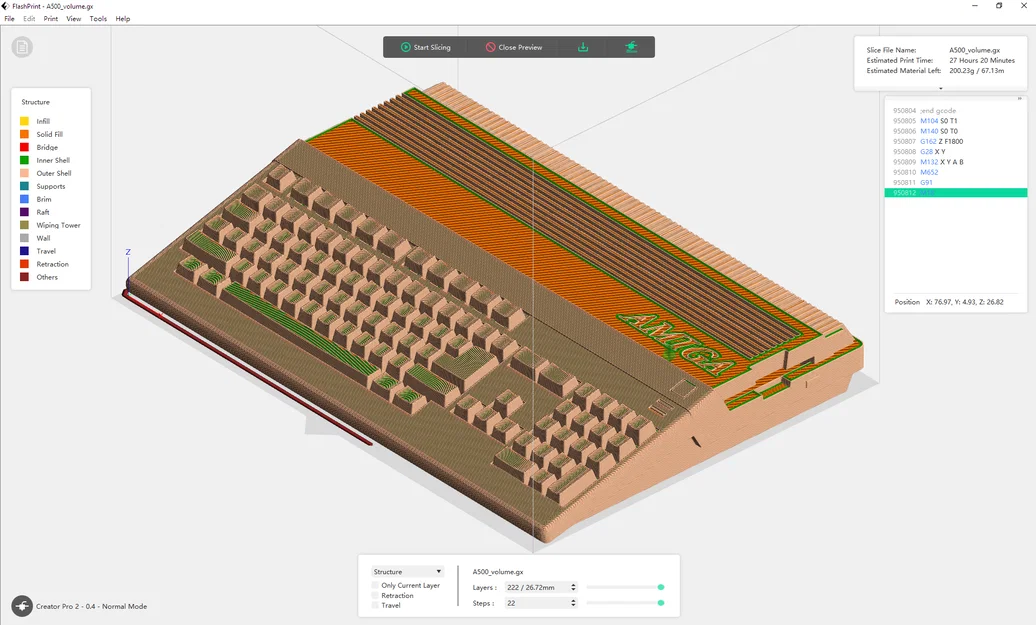Toggle the Travel visibility checkbox

[x=377, y=605]
